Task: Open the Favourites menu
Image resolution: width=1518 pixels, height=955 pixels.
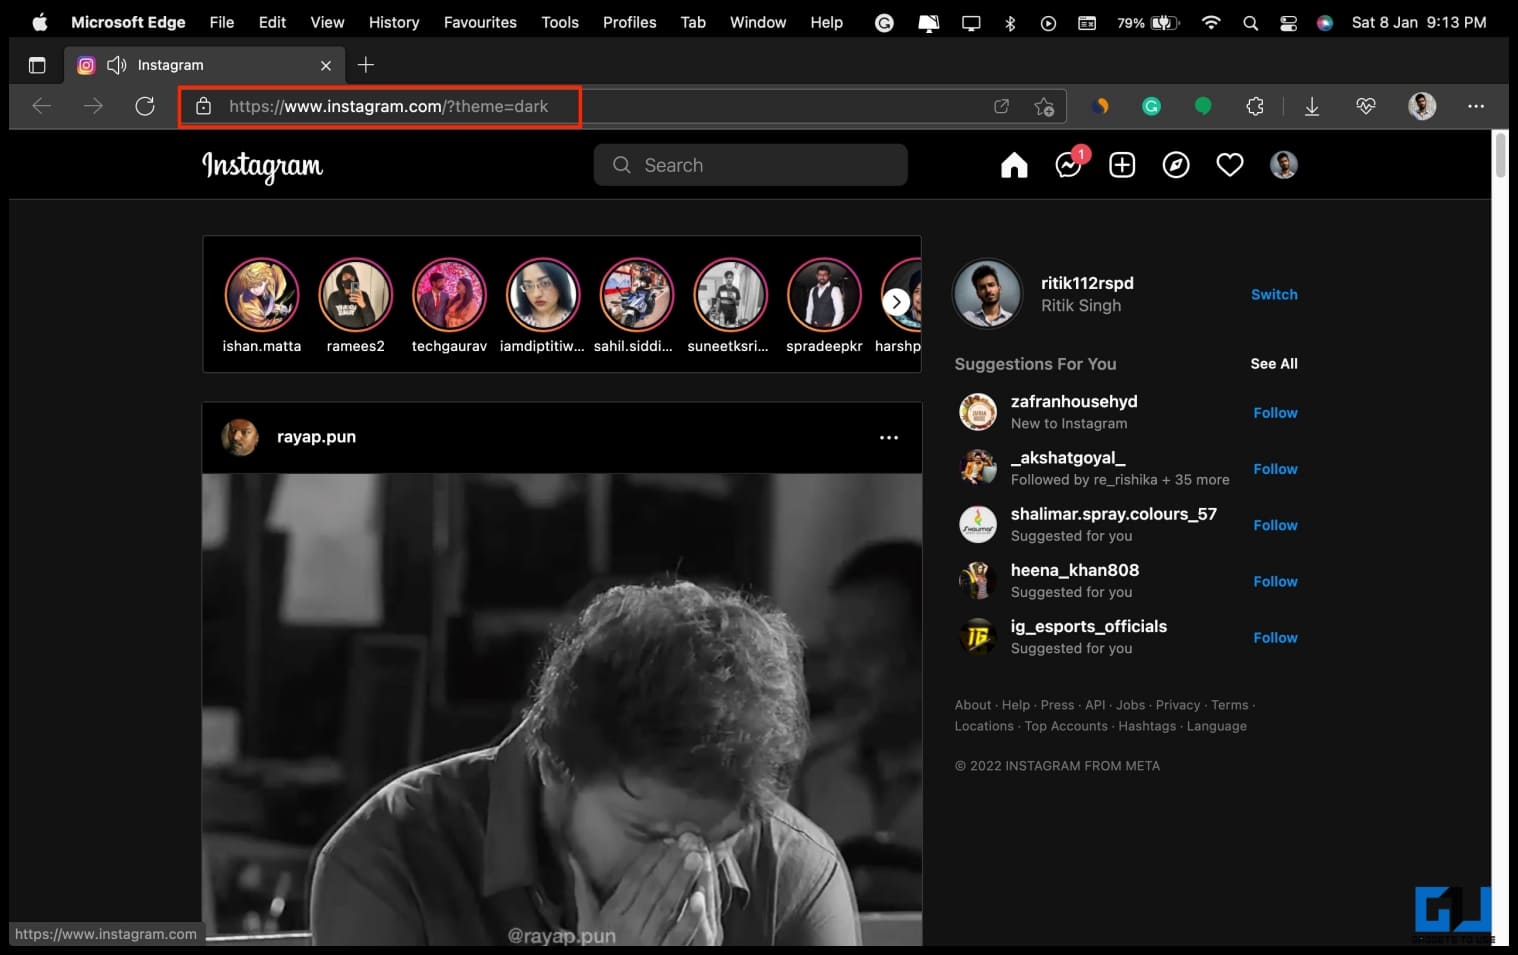Action: click(x=480, y=22)
